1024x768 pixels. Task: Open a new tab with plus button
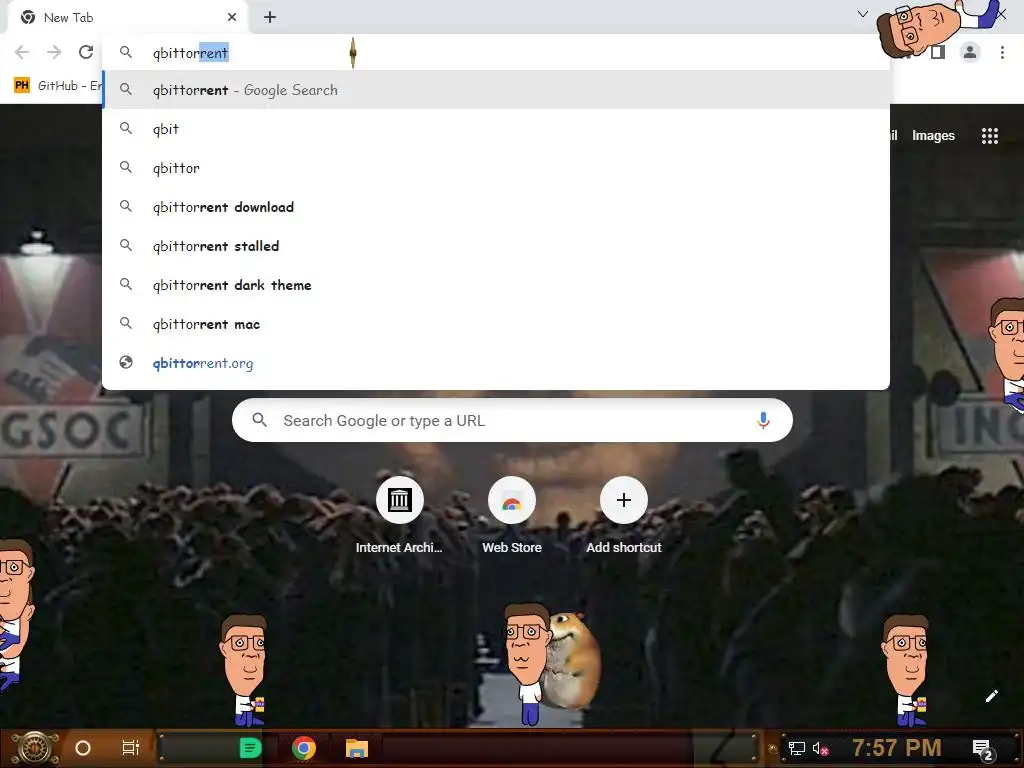pos(270,18)
